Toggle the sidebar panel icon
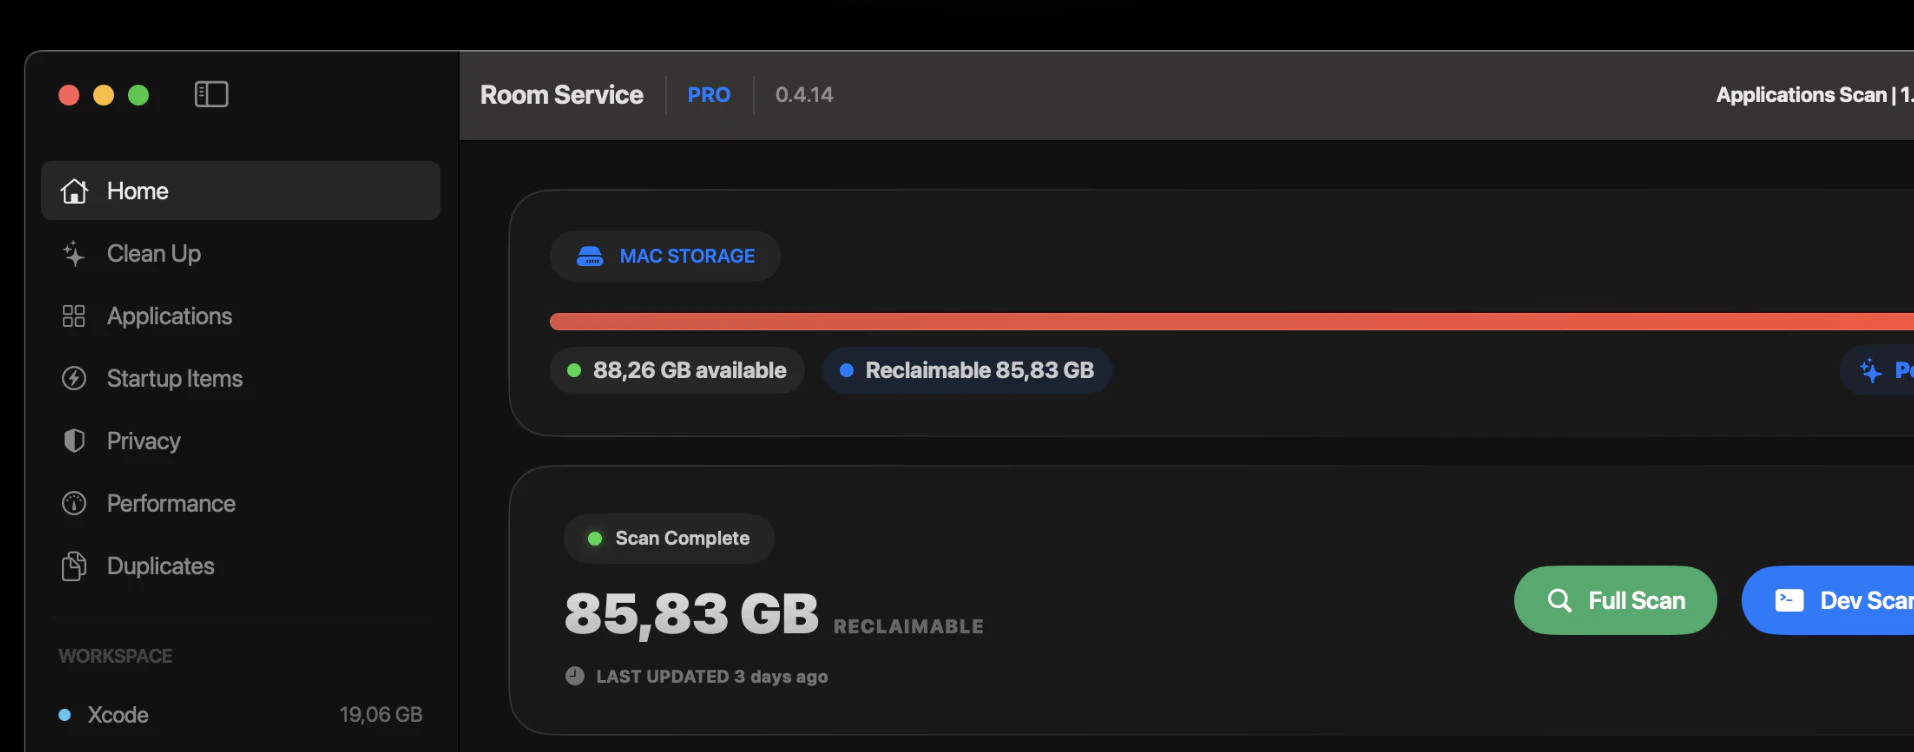Image resolution: width=1914 pixels, height=752 pixels. click(211, 94)
